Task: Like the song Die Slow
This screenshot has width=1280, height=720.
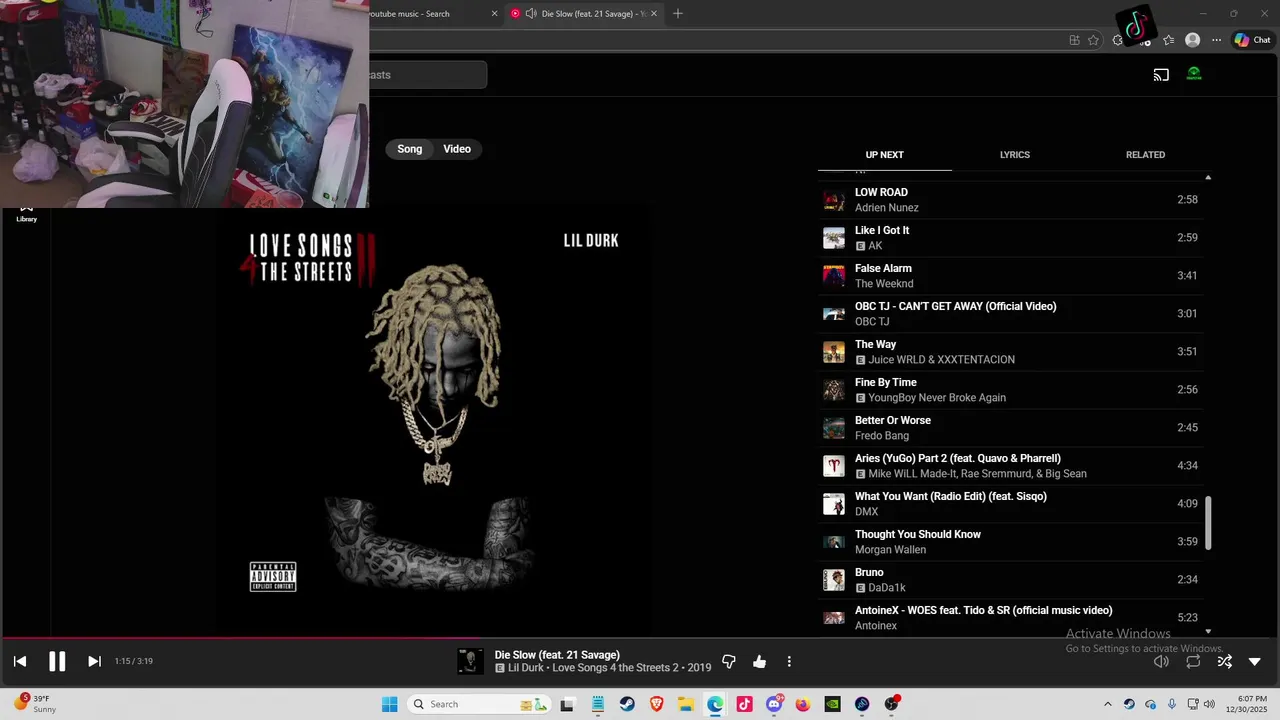Action: (759, 661)
